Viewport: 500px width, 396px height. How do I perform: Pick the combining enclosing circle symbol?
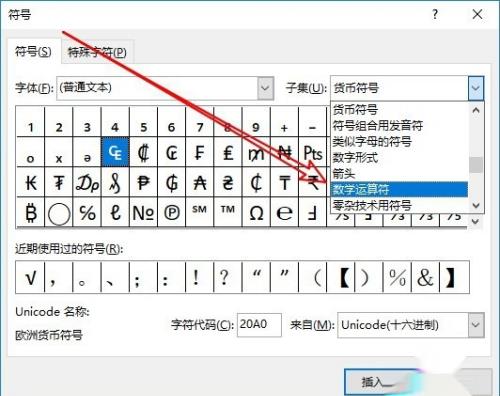click(59, 213)
